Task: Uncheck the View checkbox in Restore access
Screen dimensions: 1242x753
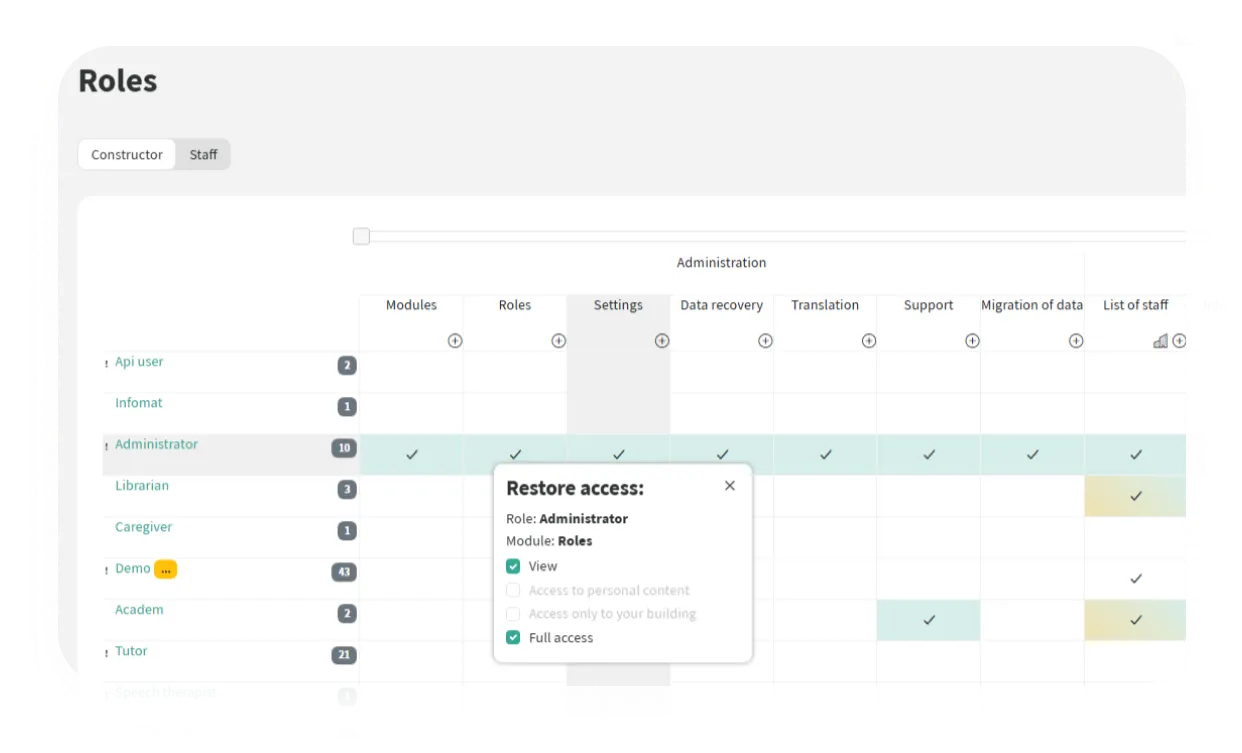Action: 513,566
